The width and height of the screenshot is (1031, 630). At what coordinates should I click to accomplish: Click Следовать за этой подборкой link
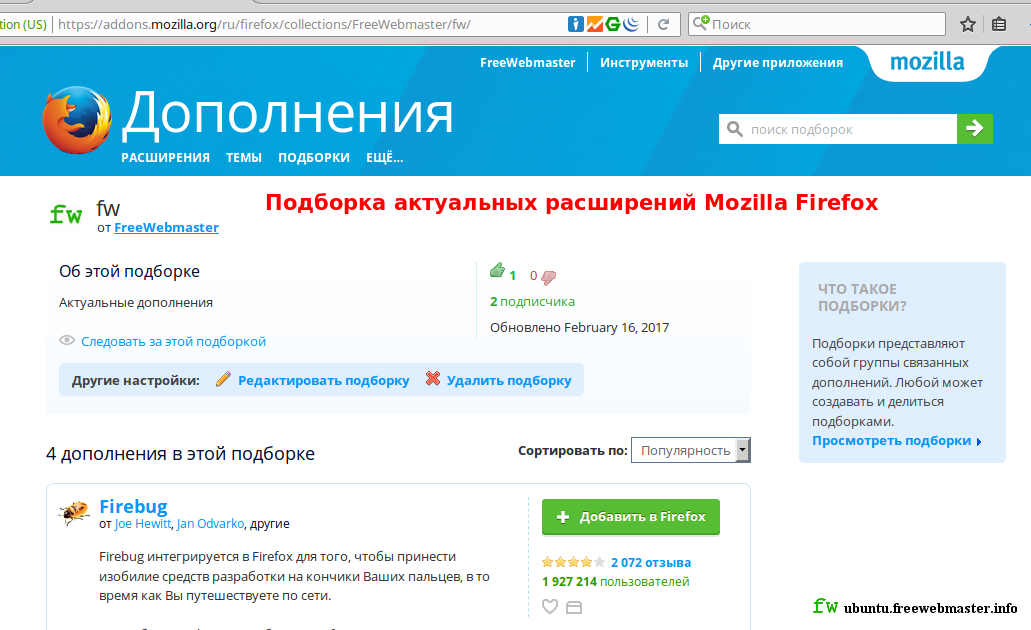pyautogui.click(x=174, y=341)
